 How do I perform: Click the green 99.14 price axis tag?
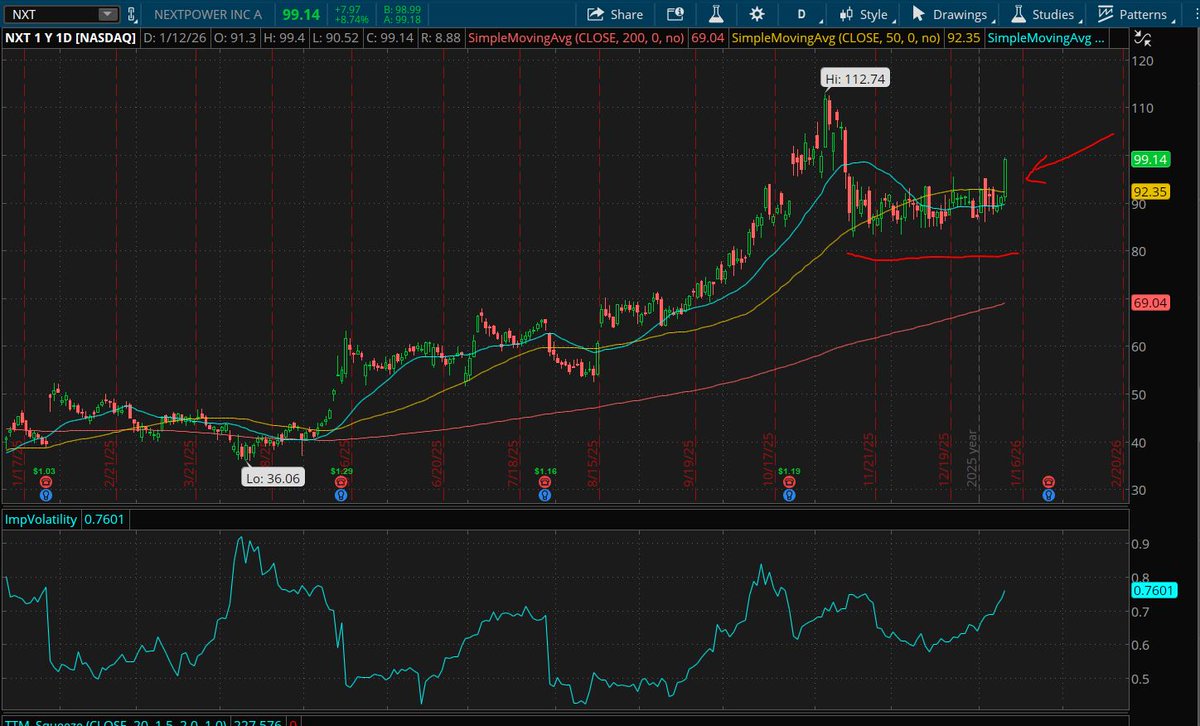coord(1151,160)
